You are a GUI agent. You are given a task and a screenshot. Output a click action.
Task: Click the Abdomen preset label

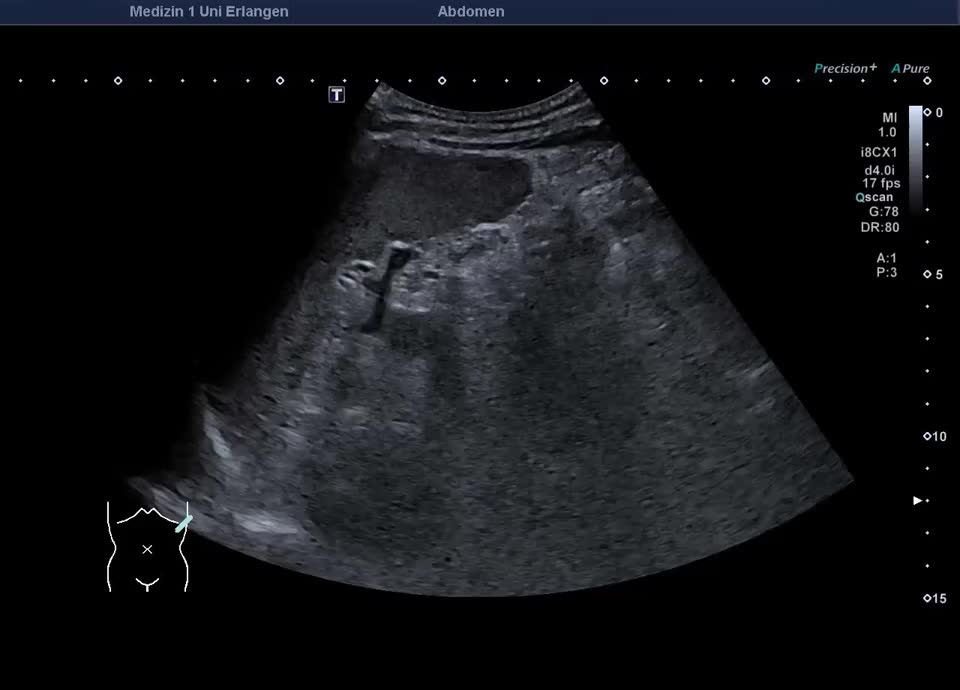(470, 12)
